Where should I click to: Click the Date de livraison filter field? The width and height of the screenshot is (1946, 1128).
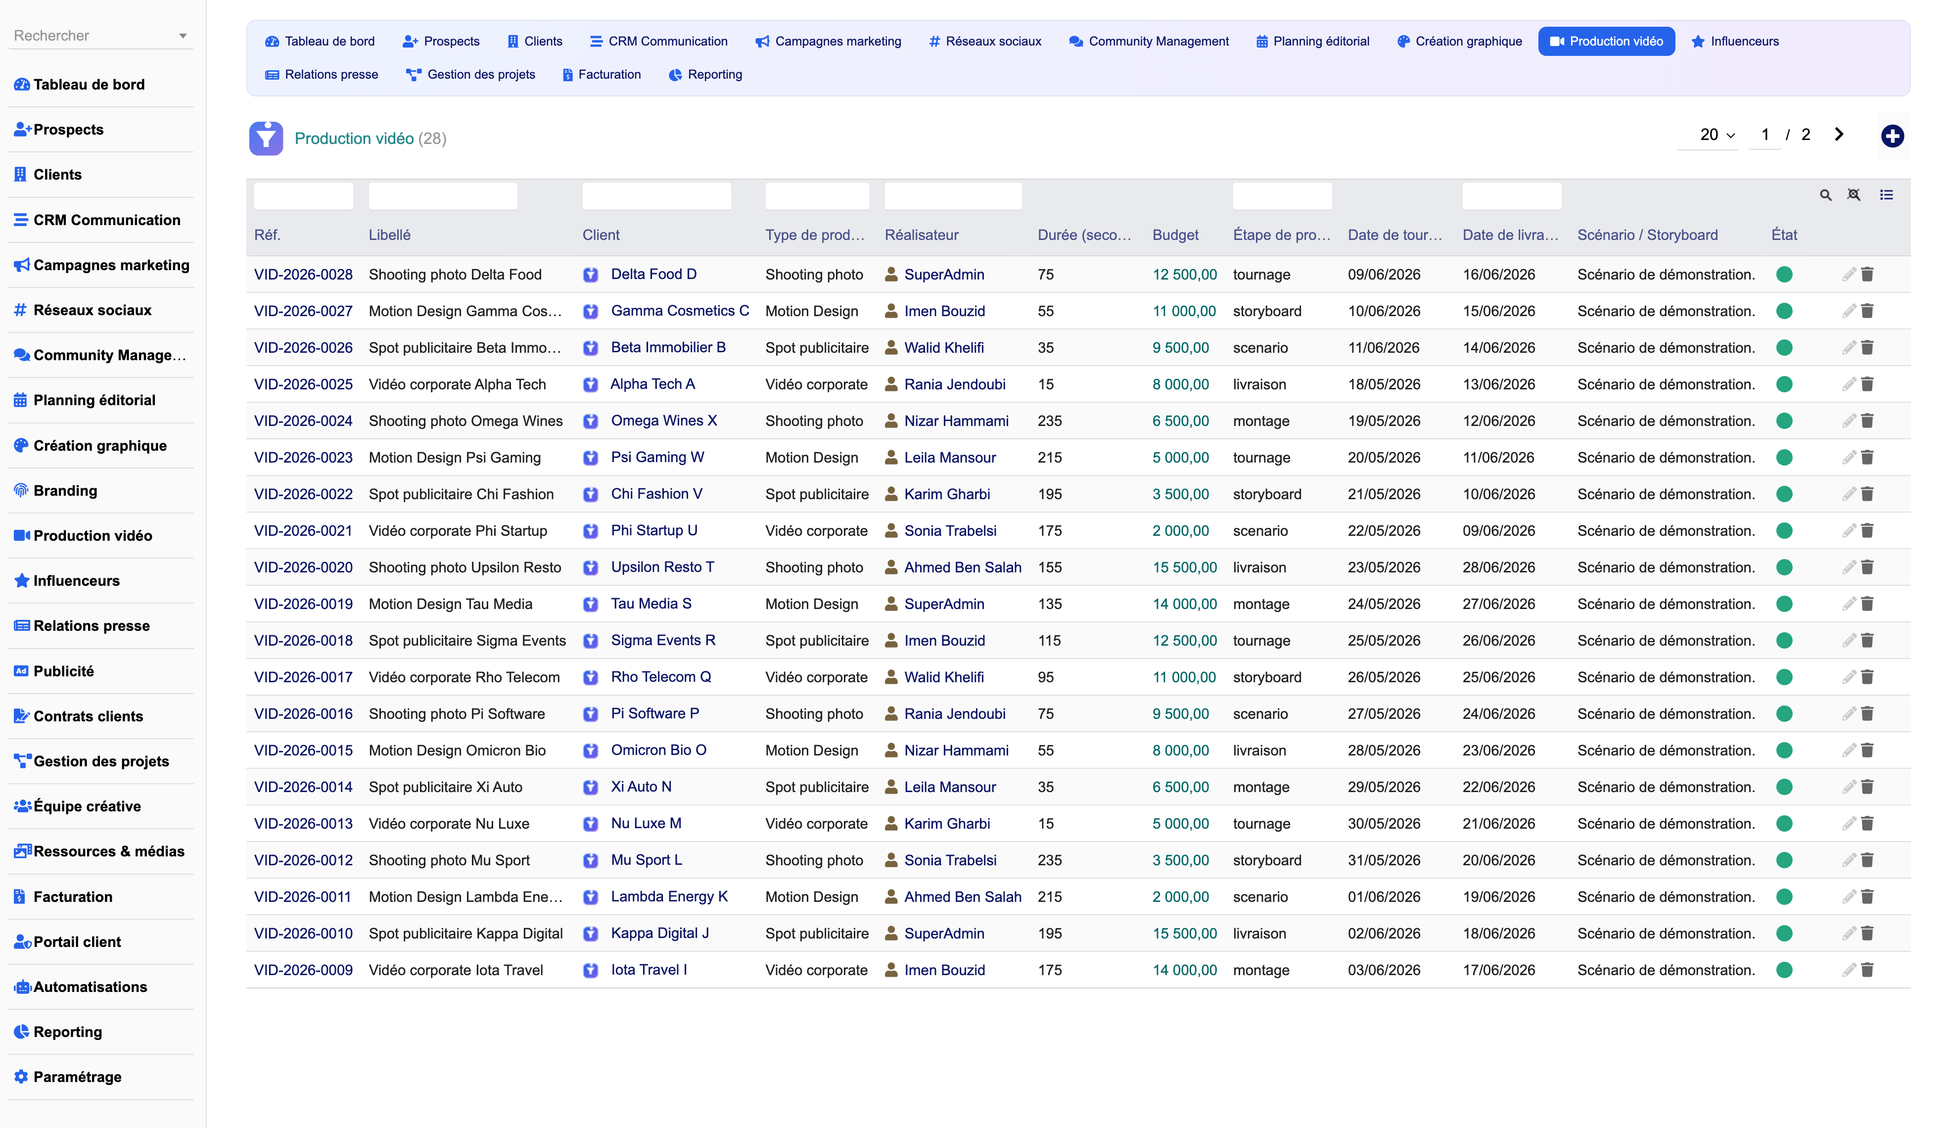[1511, 196]
